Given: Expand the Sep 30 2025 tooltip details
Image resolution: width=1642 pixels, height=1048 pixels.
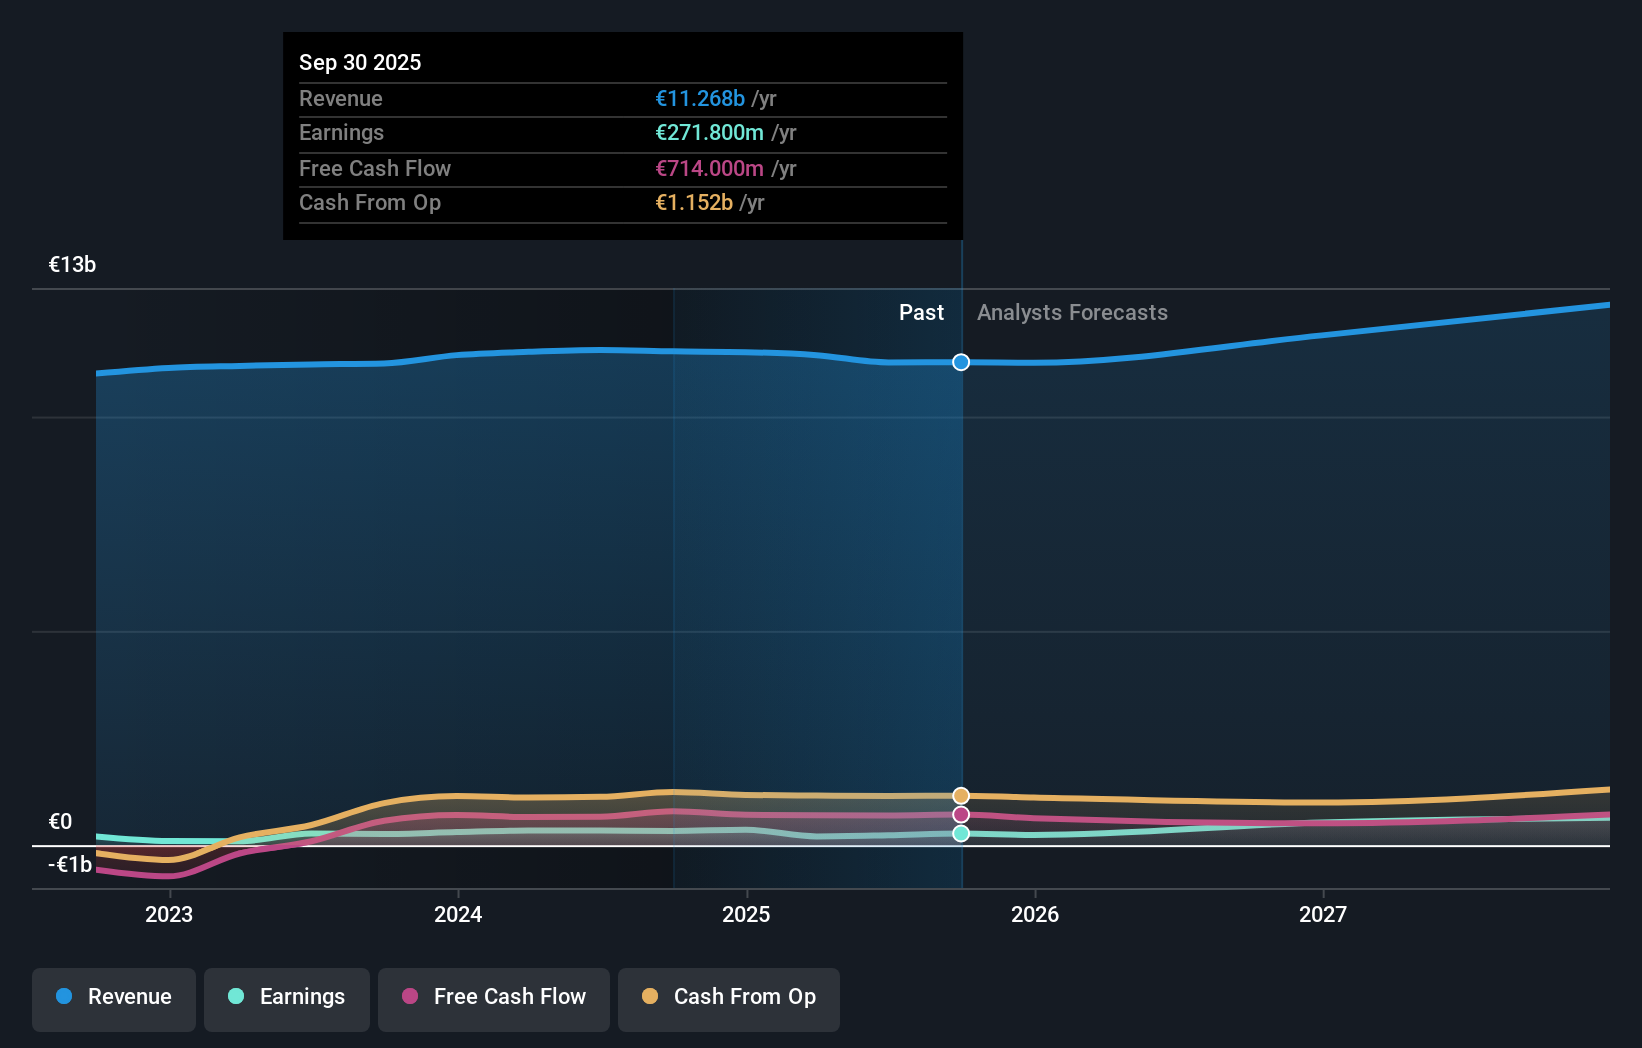Looking at the screenshot, I should (360, 62).
